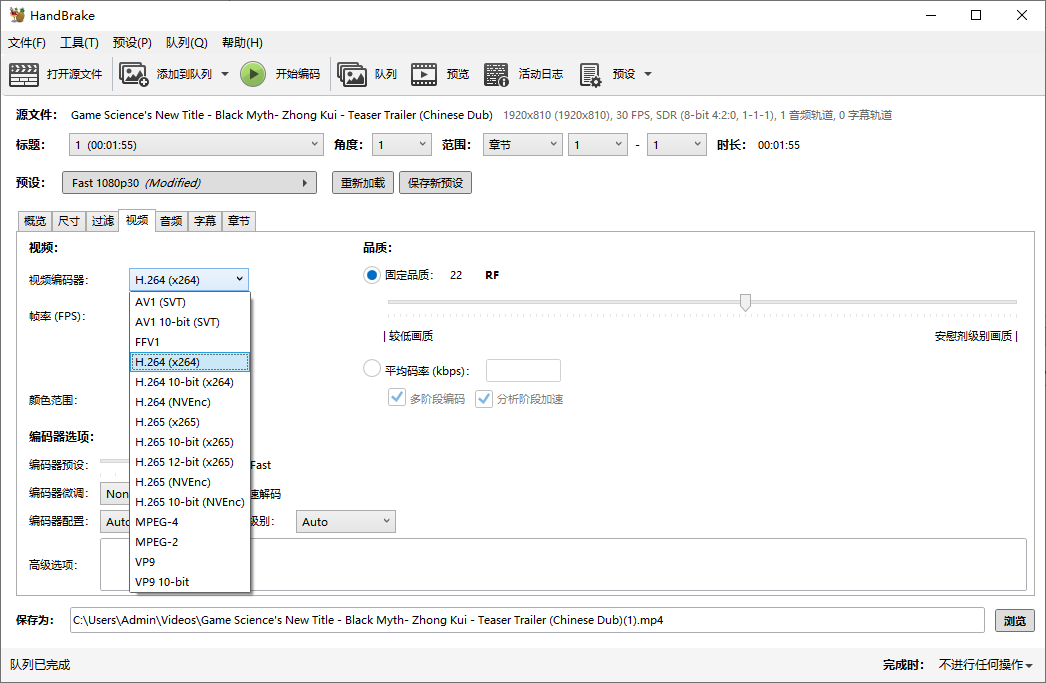
Task: Toggle the 多阶段编码 checkbox
Action: 397,398
